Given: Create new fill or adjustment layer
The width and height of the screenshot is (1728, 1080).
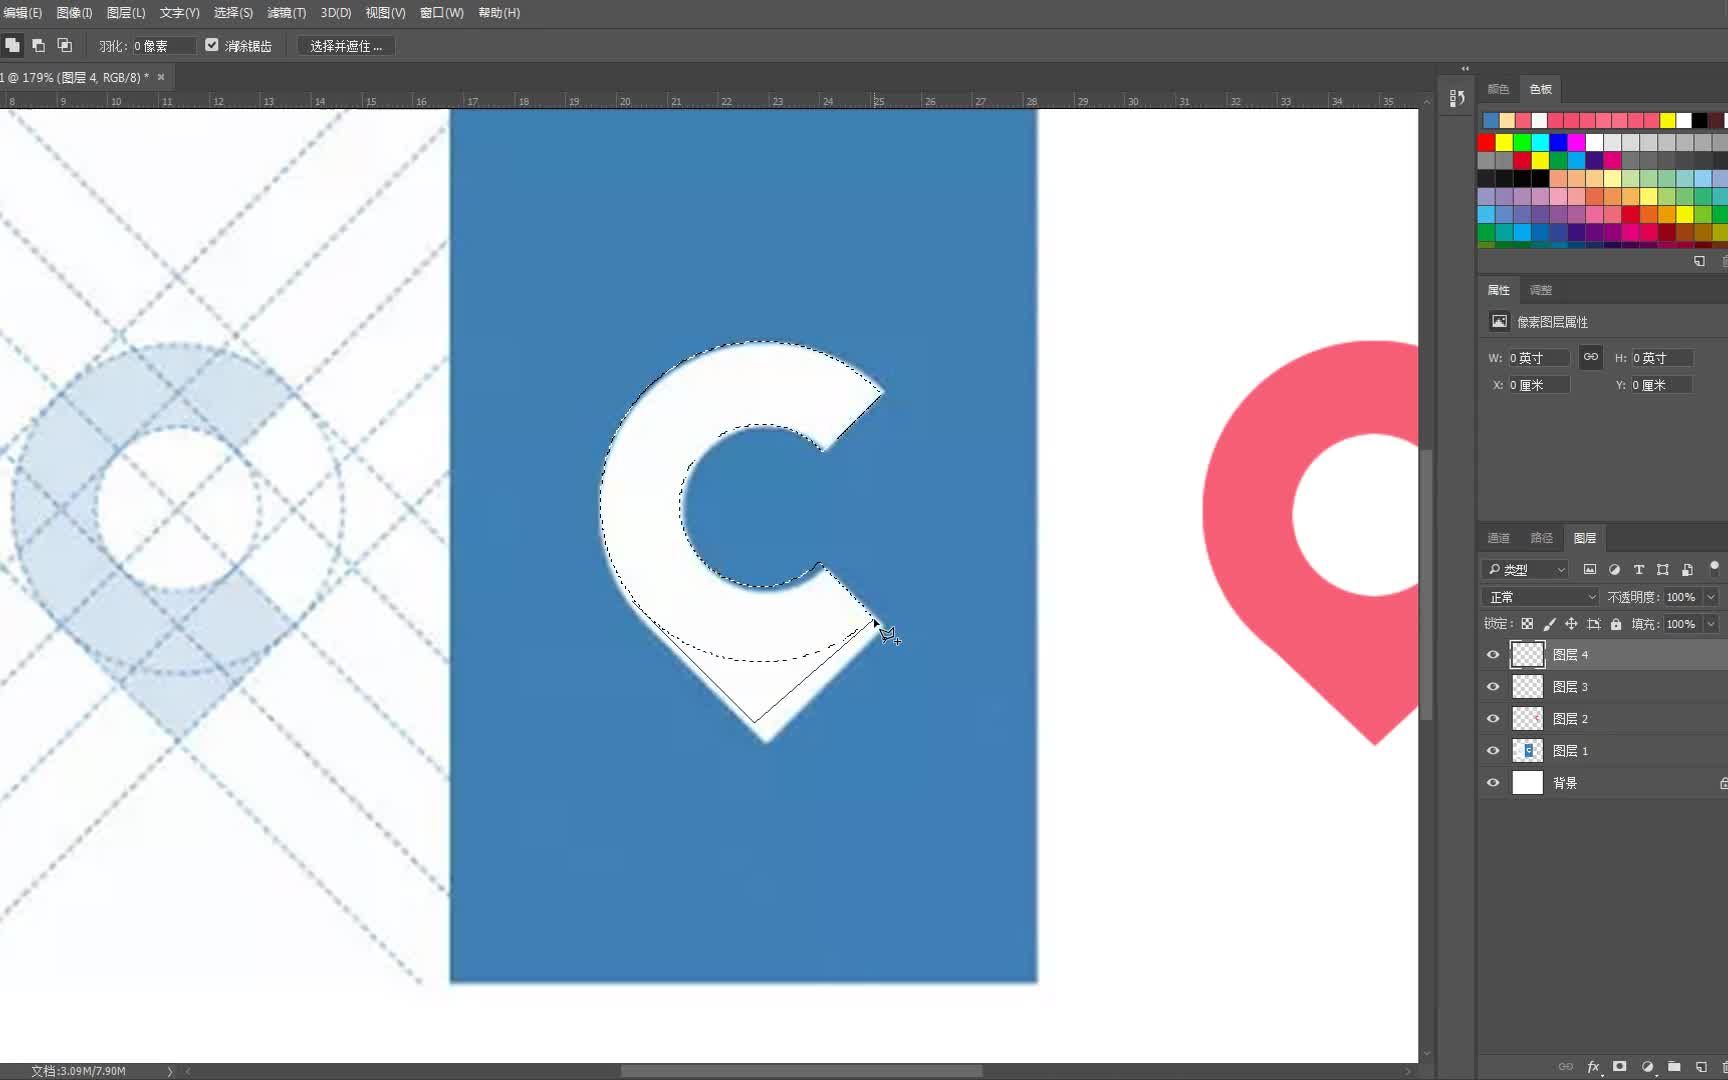Looking at the screenshot, I should coord(1647,1066).
